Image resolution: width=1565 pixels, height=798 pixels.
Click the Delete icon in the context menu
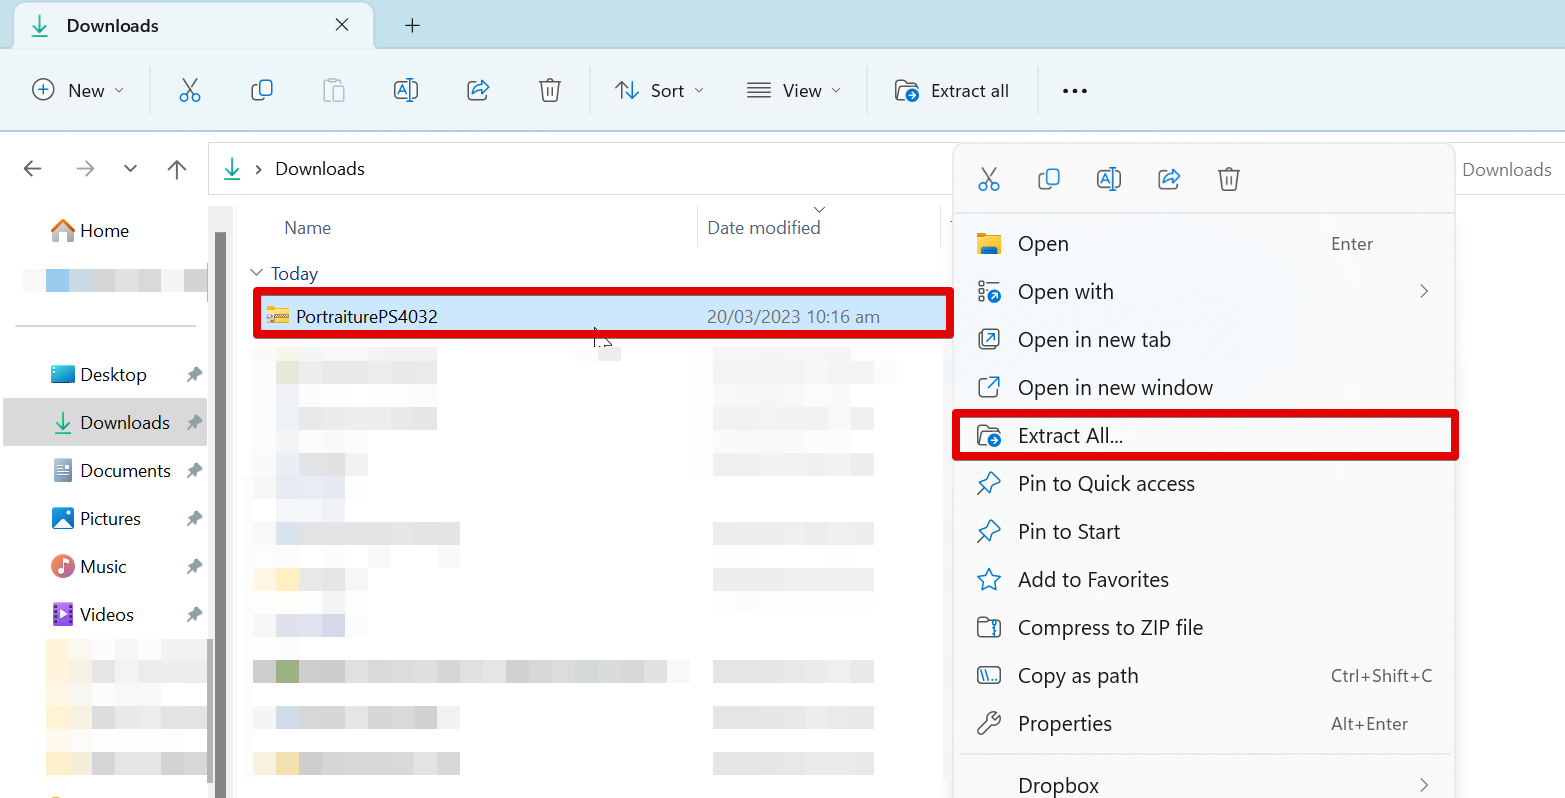[1229, 179]
